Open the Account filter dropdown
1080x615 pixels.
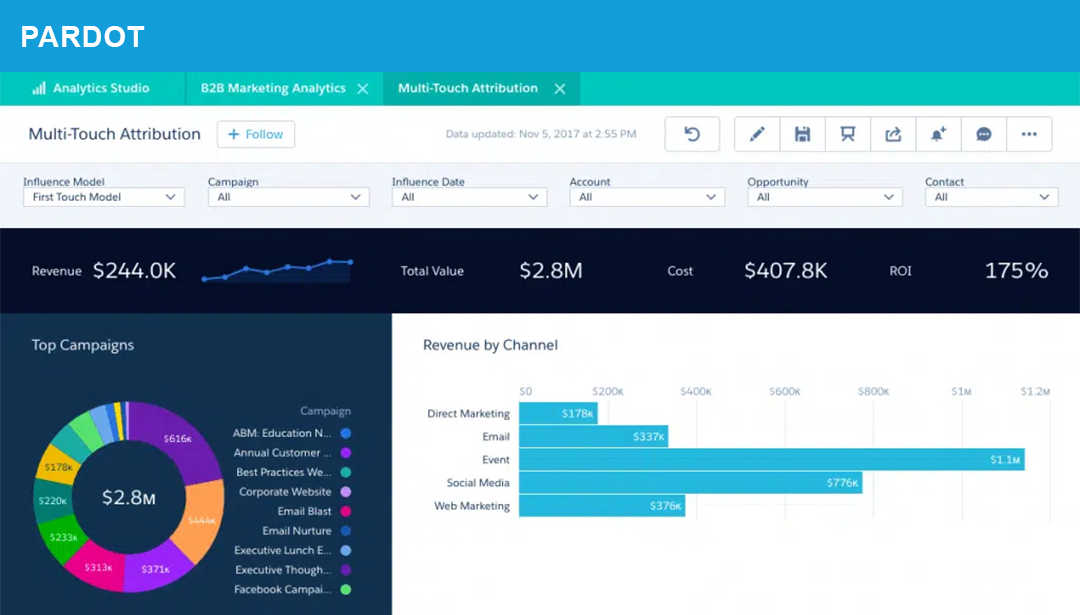coord(647,197)
